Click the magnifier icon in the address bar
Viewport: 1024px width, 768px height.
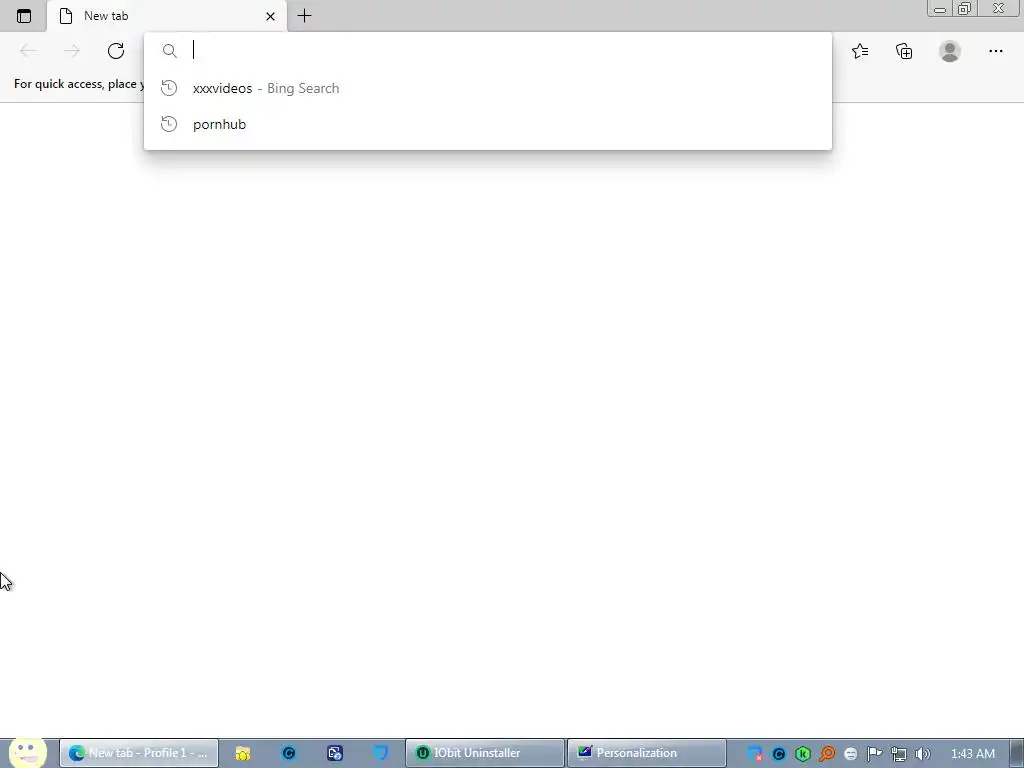(x=170, y=51)
